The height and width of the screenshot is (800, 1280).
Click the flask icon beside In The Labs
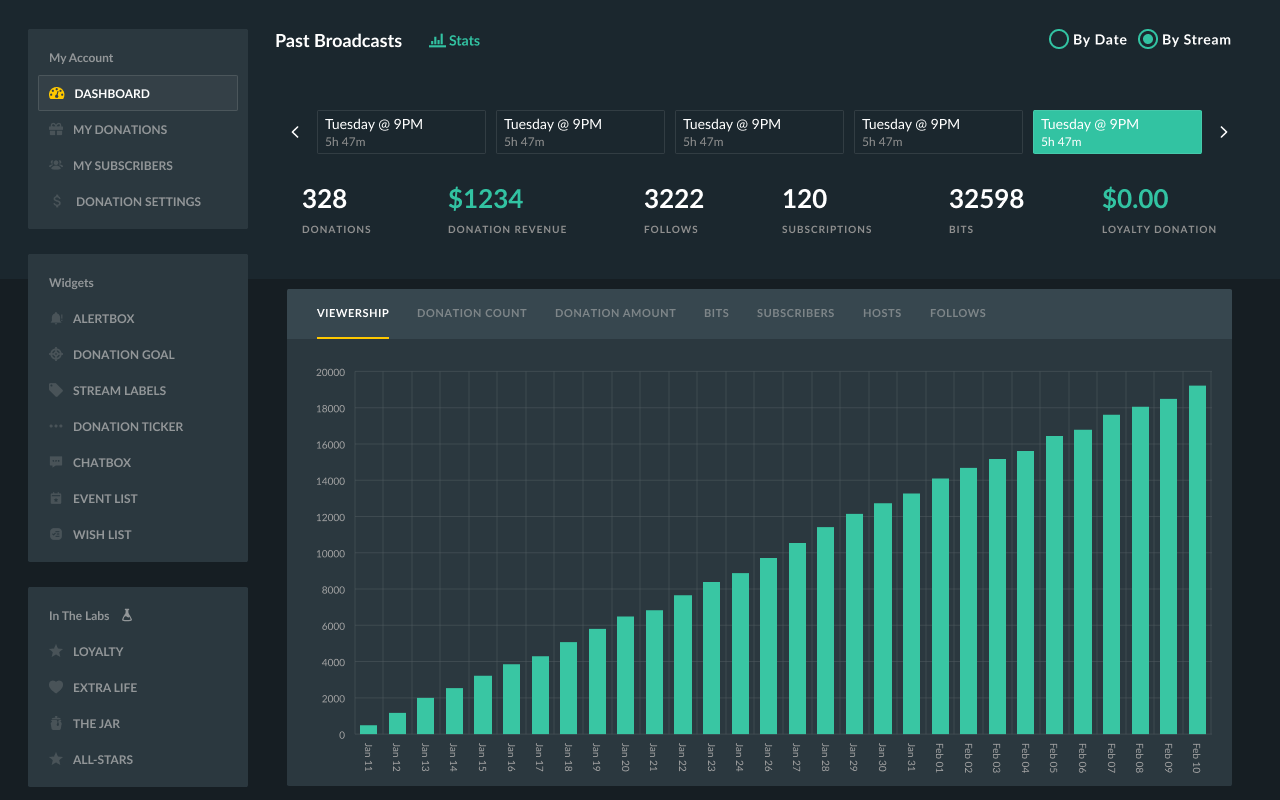(x=127, y=615)
